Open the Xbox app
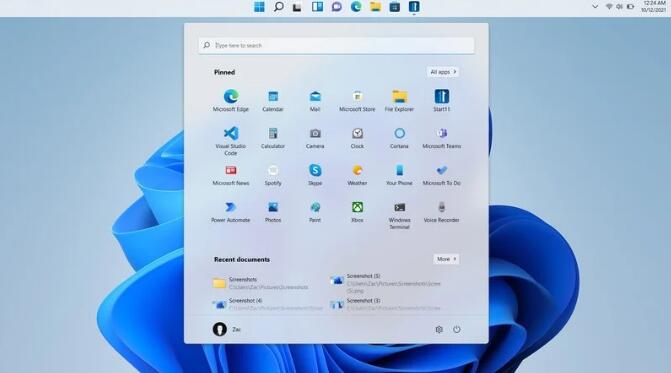 click(357, 212)
